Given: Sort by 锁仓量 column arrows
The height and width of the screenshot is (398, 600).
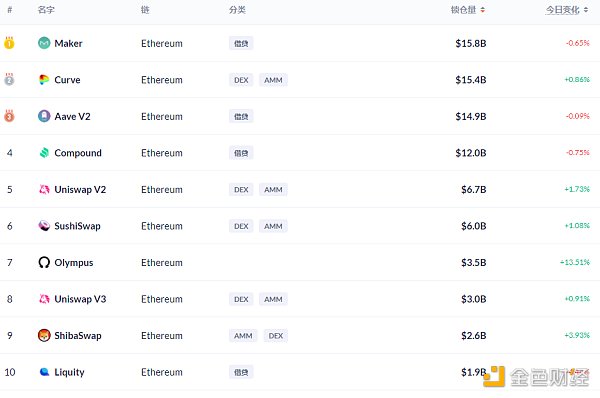Looking at the screenshot, I should tap(483, 10).
